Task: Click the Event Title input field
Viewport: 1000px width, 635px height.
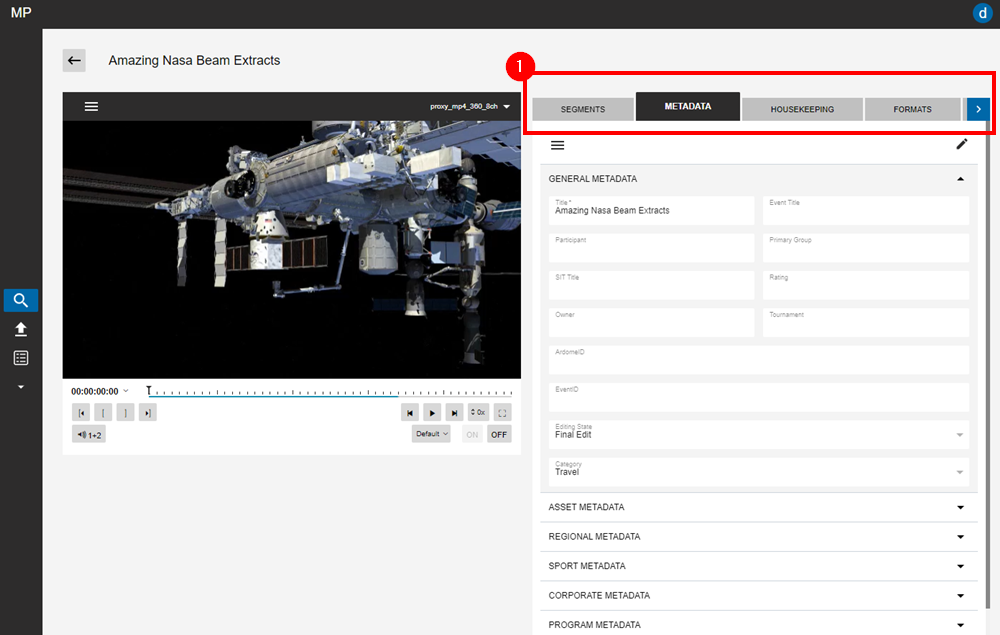Action: (x=866, y=211)
